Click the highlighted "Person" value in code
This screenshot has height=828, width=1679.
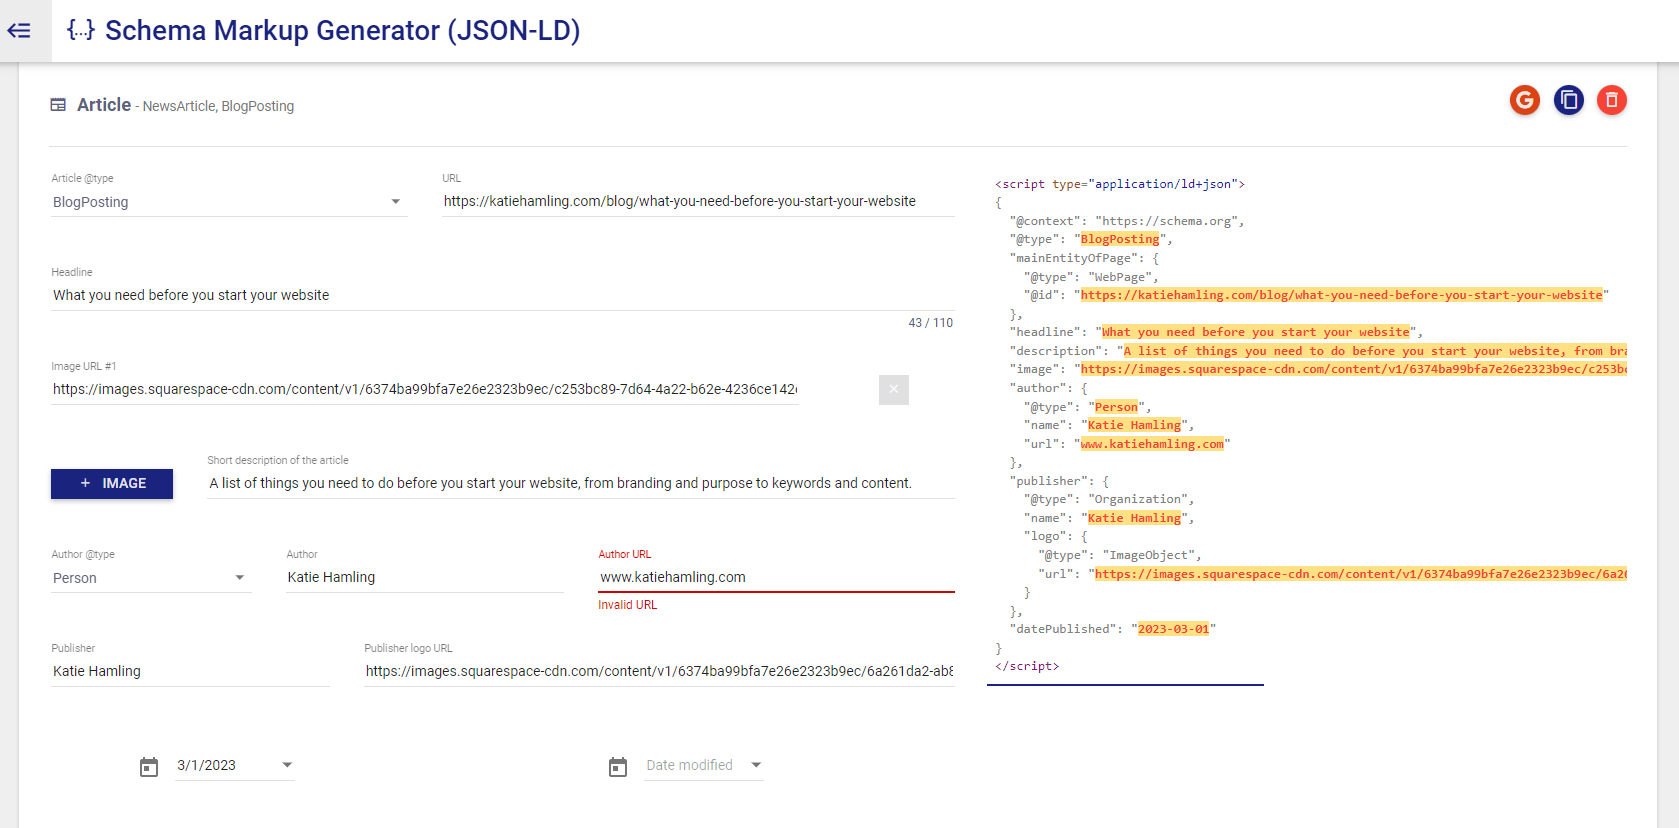[x=1116, y=407]
